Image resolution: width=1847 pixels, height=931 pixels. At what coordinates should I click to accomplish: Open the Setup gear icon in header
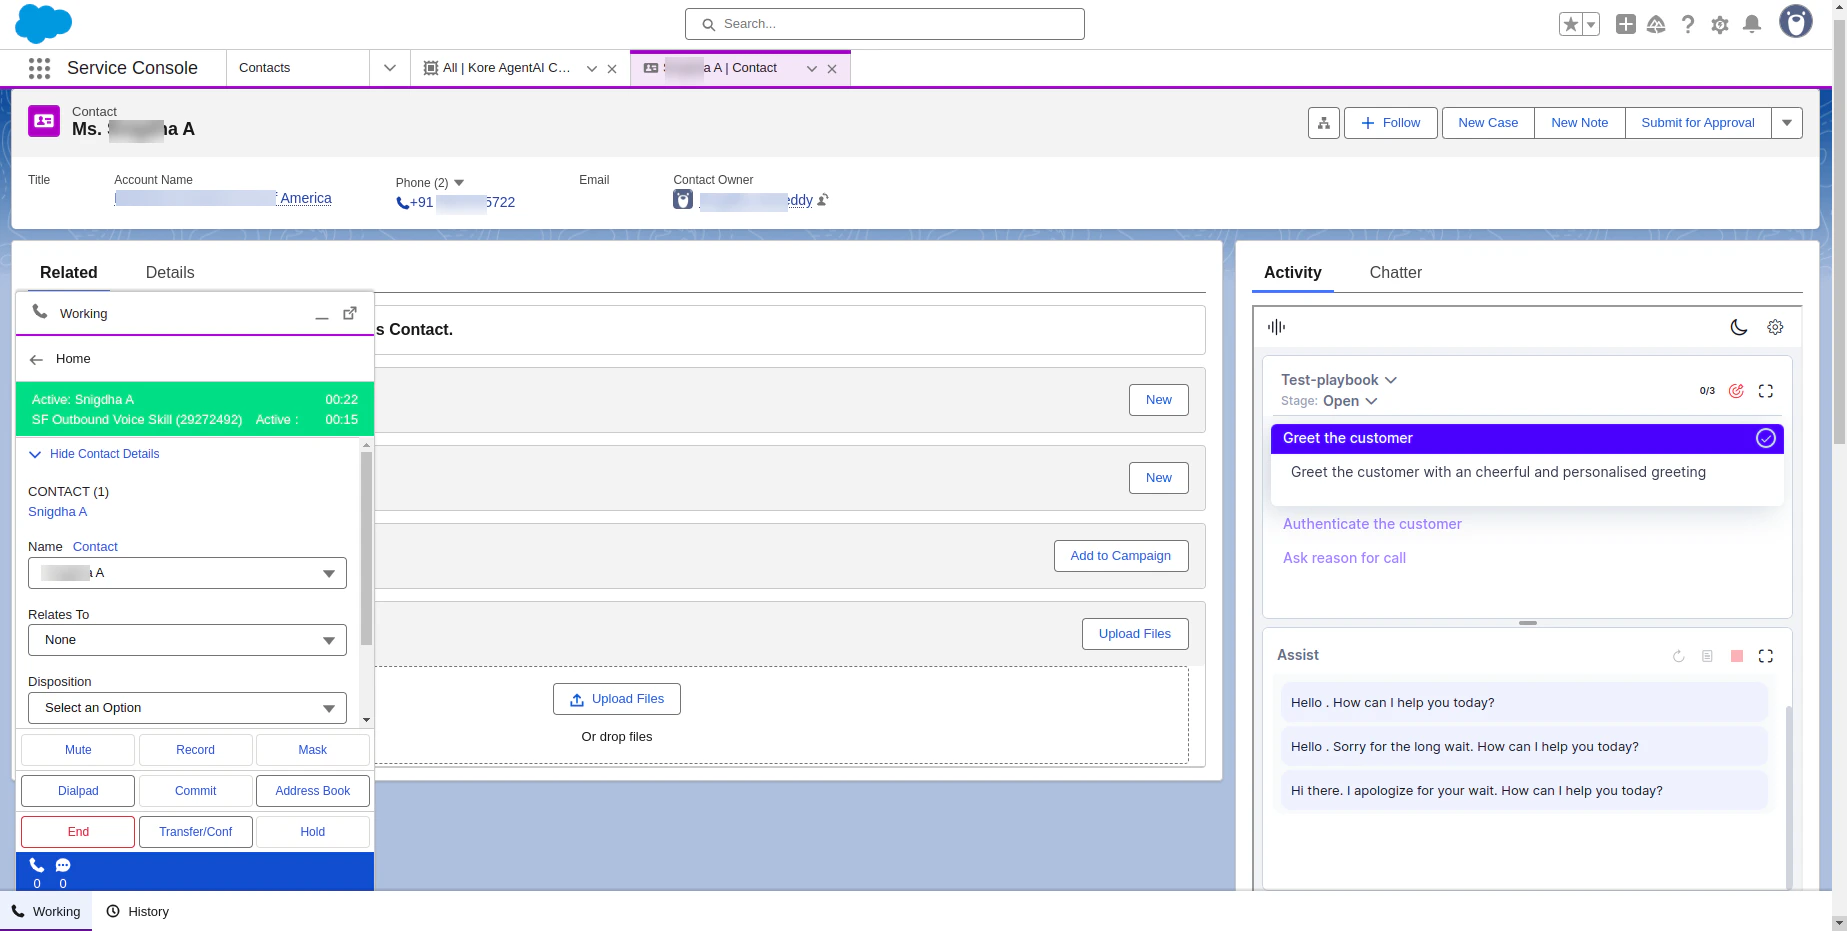point(1720,24)
